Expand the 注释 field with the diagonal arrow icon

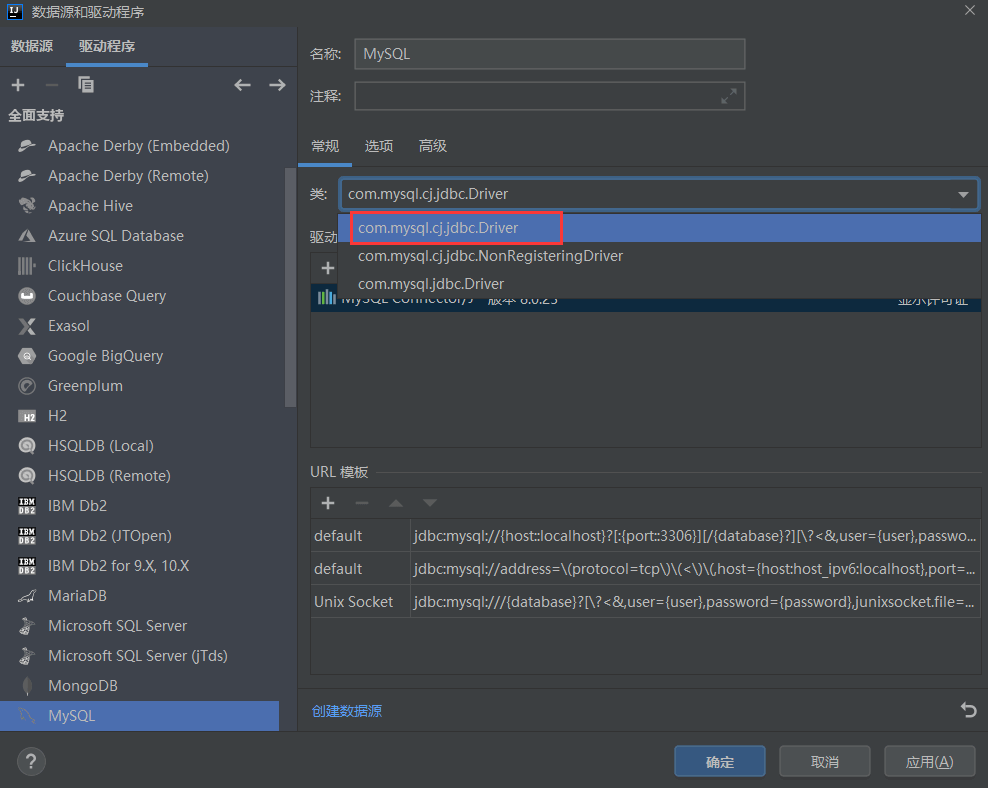click(x=731, y=96)
